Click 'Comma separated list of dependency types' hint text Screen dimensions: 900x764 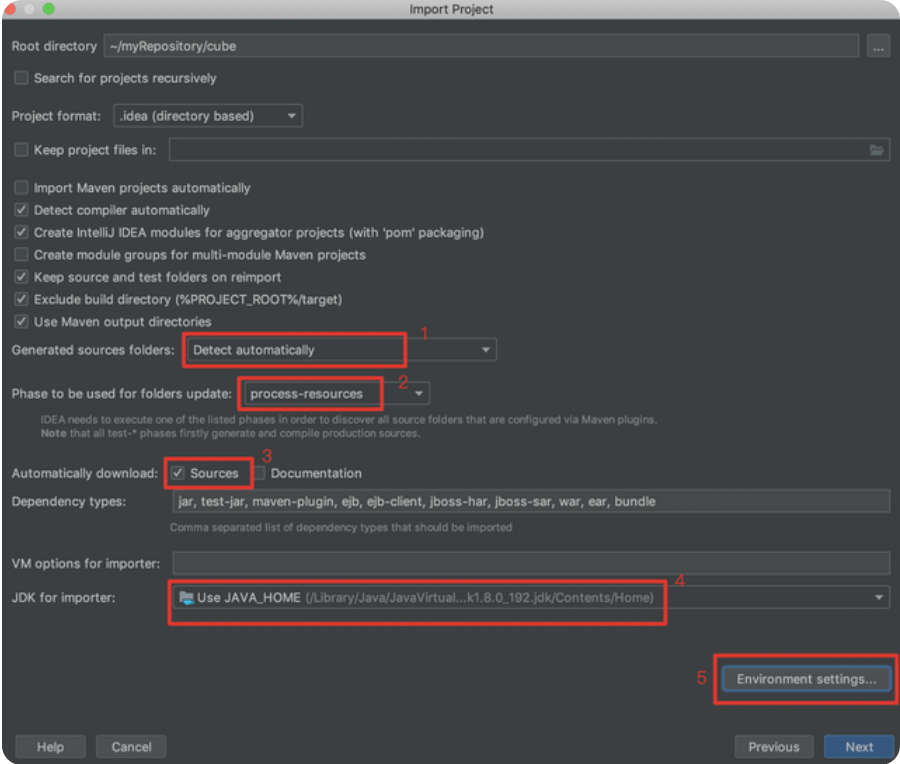(x=341, y=528)
